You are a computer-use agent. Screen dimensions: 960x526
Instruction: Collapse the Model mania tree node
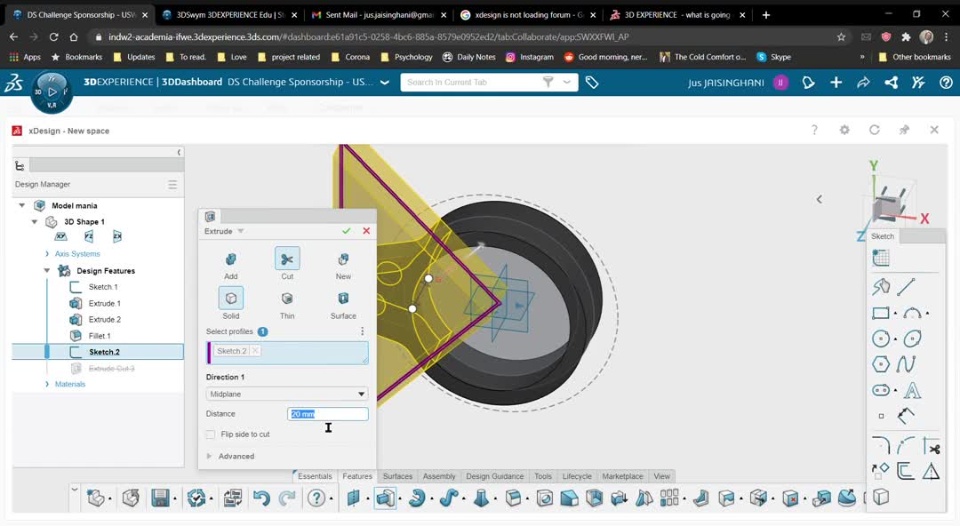tap(22, 206)
